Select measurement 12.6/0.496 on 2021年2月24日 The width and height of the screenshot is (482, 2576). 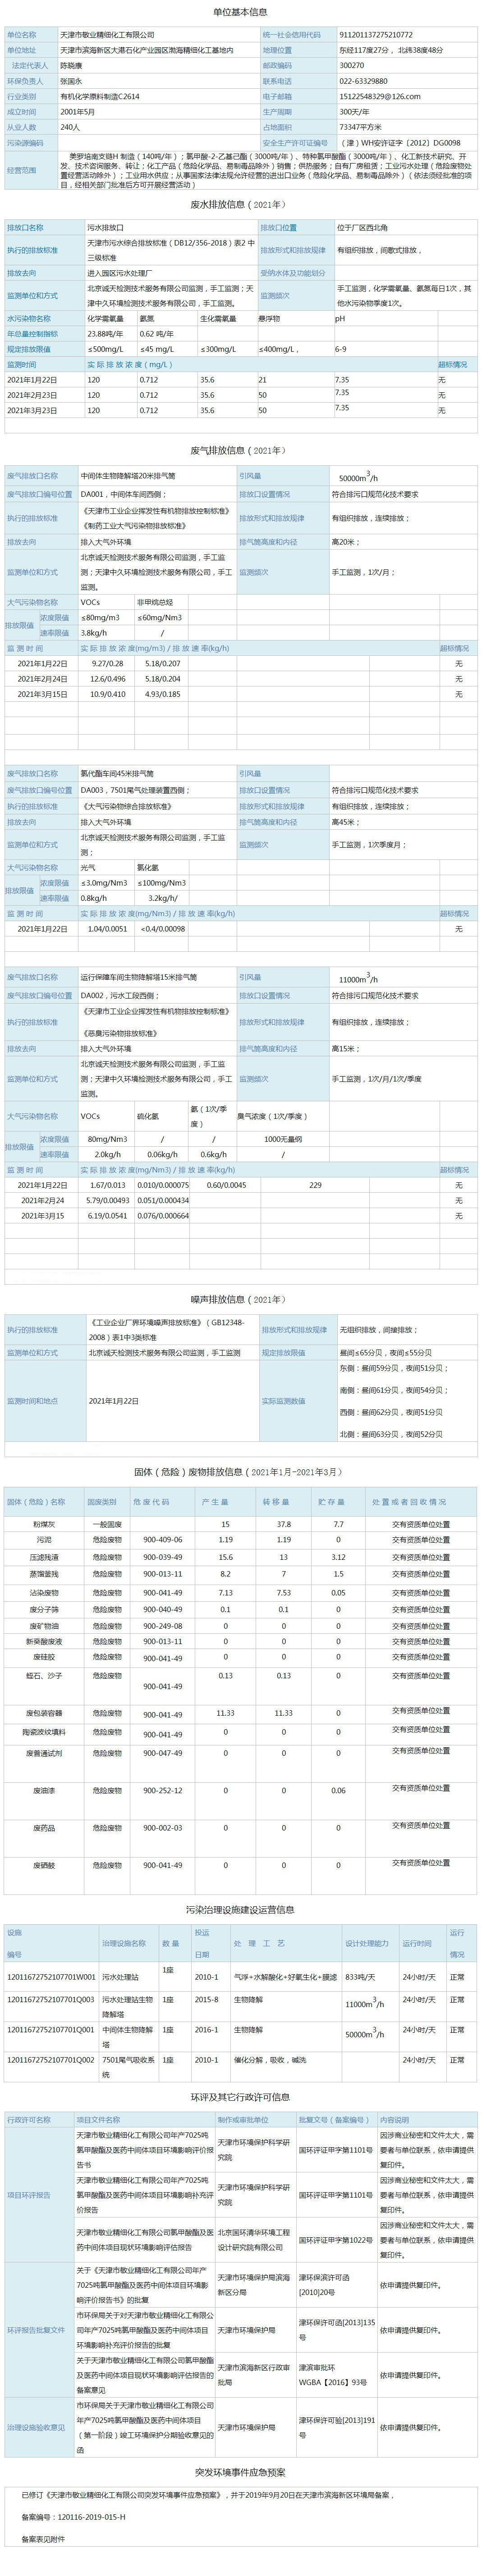pyautogui.click(x=109, y=678)
